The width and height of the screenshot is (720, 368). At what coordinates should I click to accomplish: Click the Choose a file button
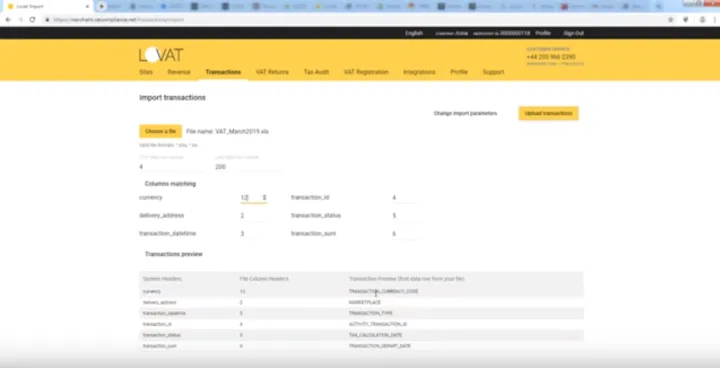(x=161, y=131)
